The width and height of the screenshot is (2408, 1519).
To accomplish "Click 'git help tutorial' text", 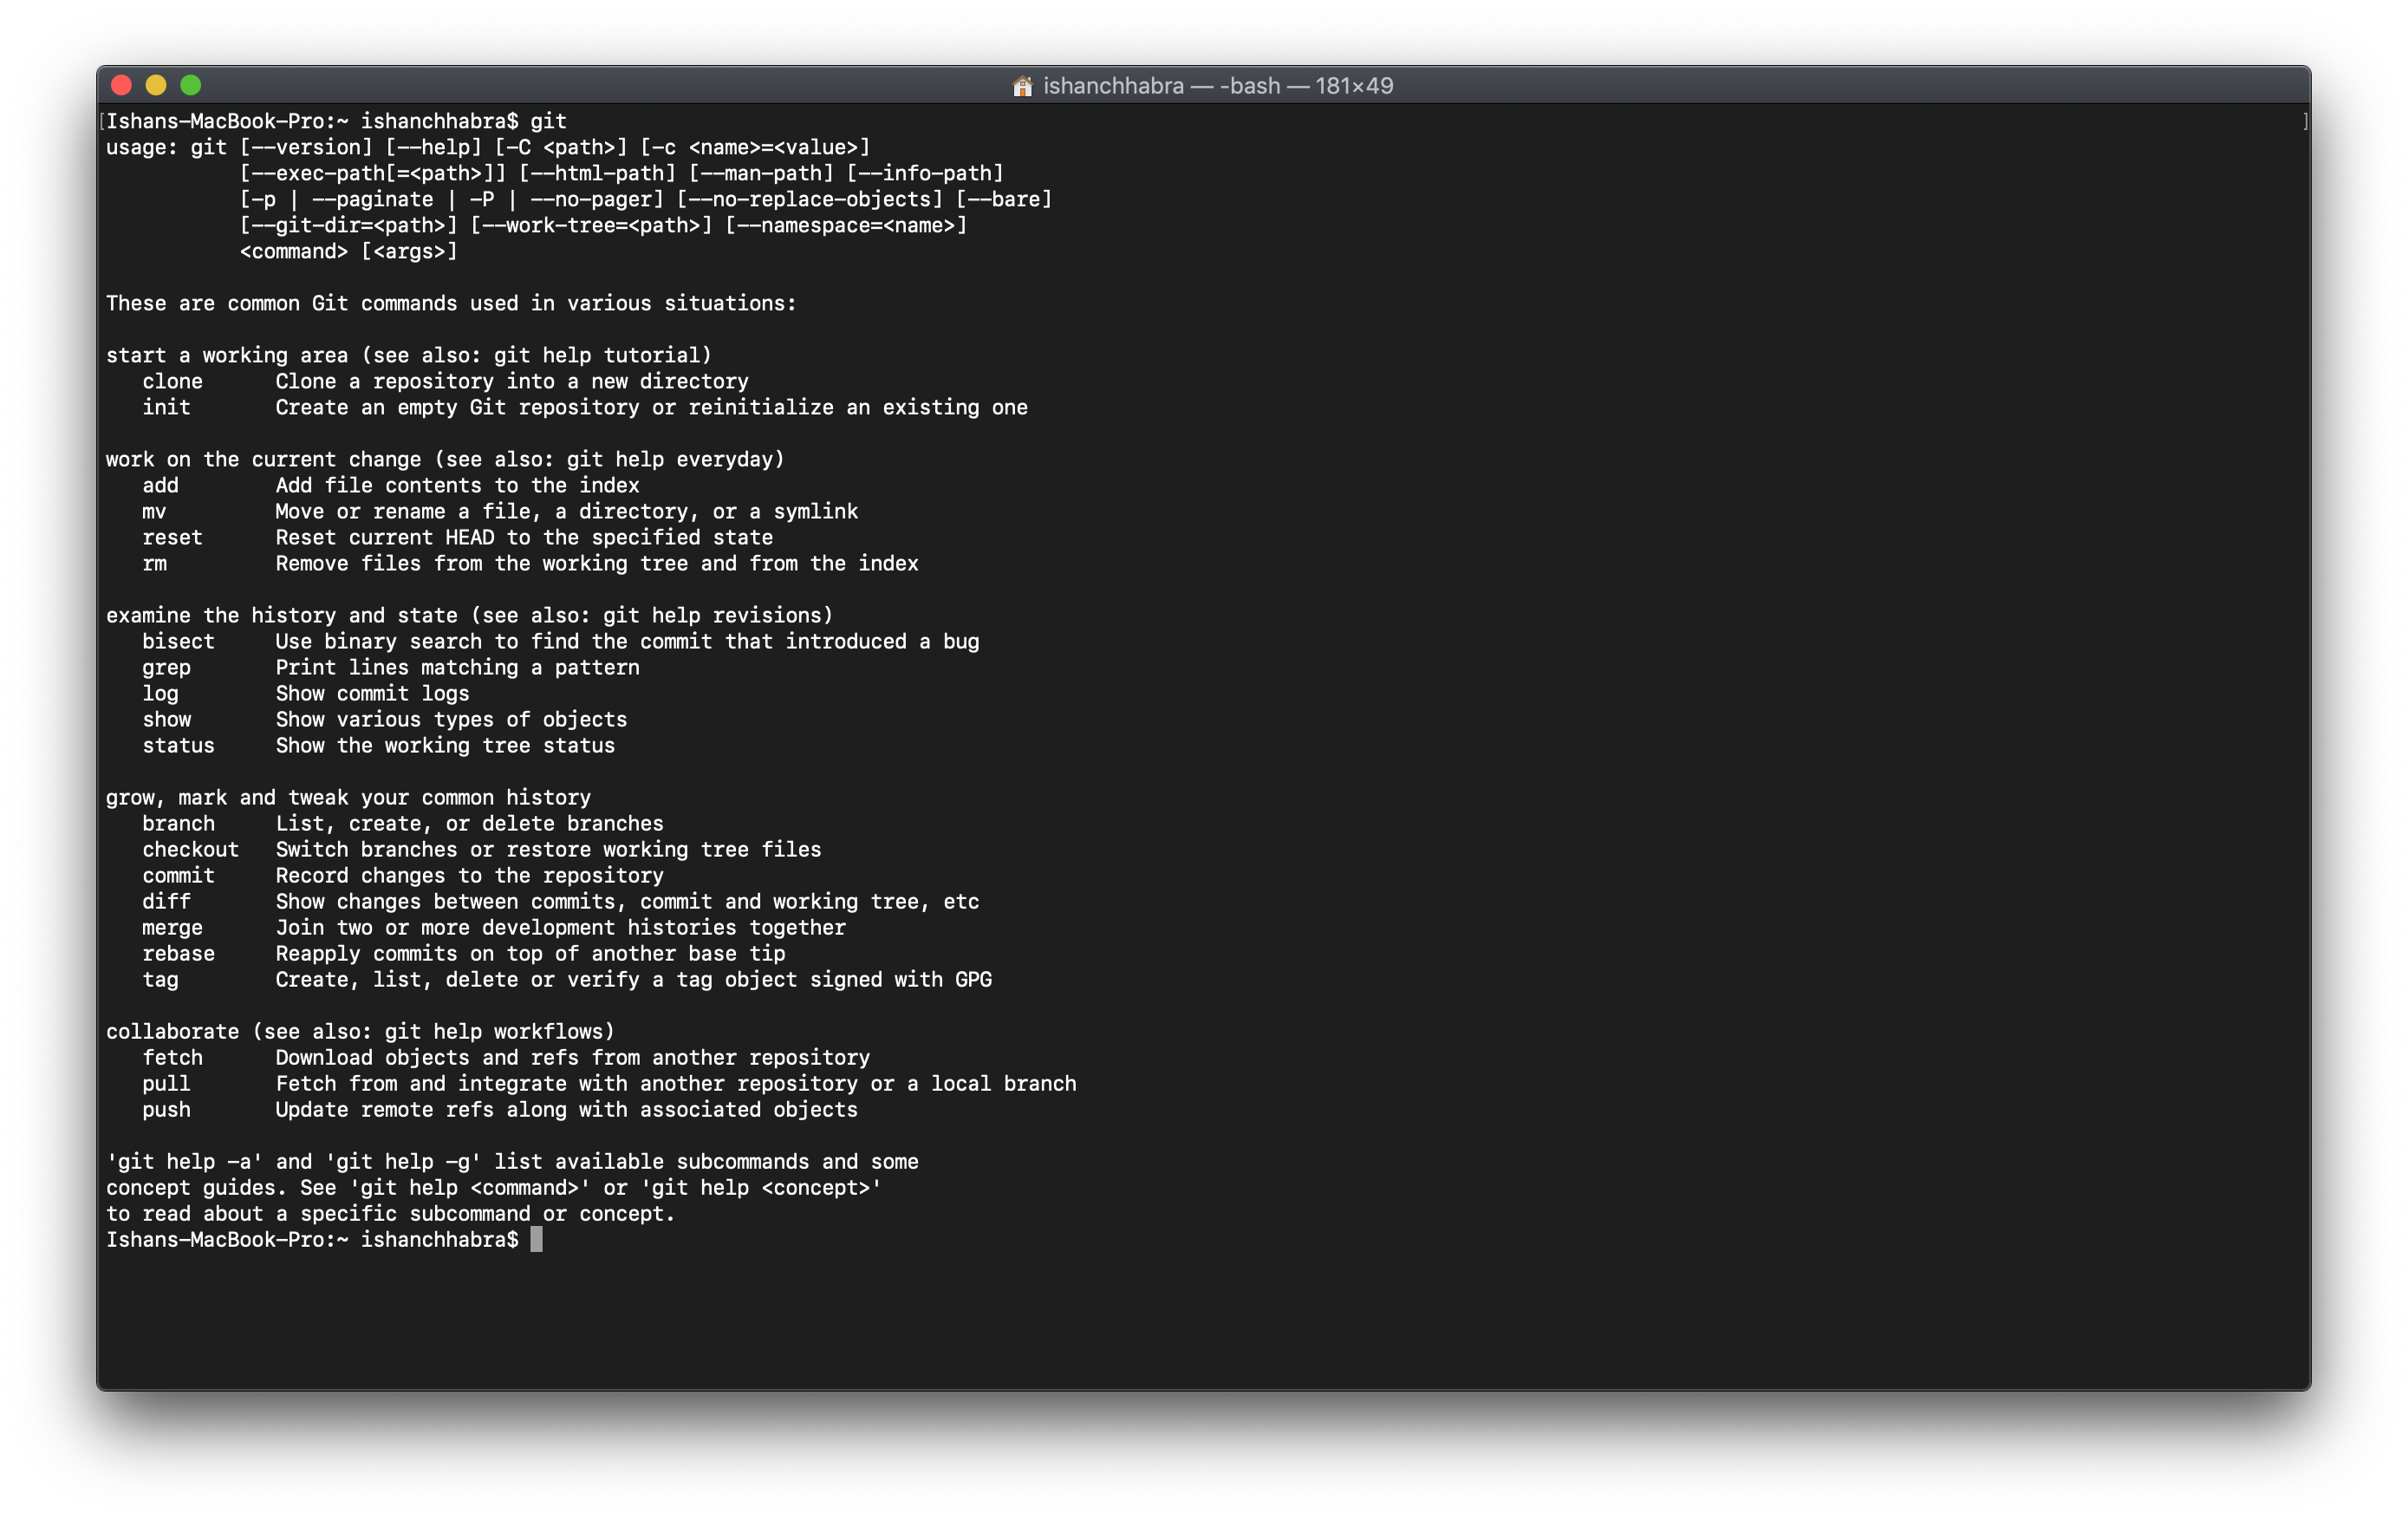I will tap(596, 356).
